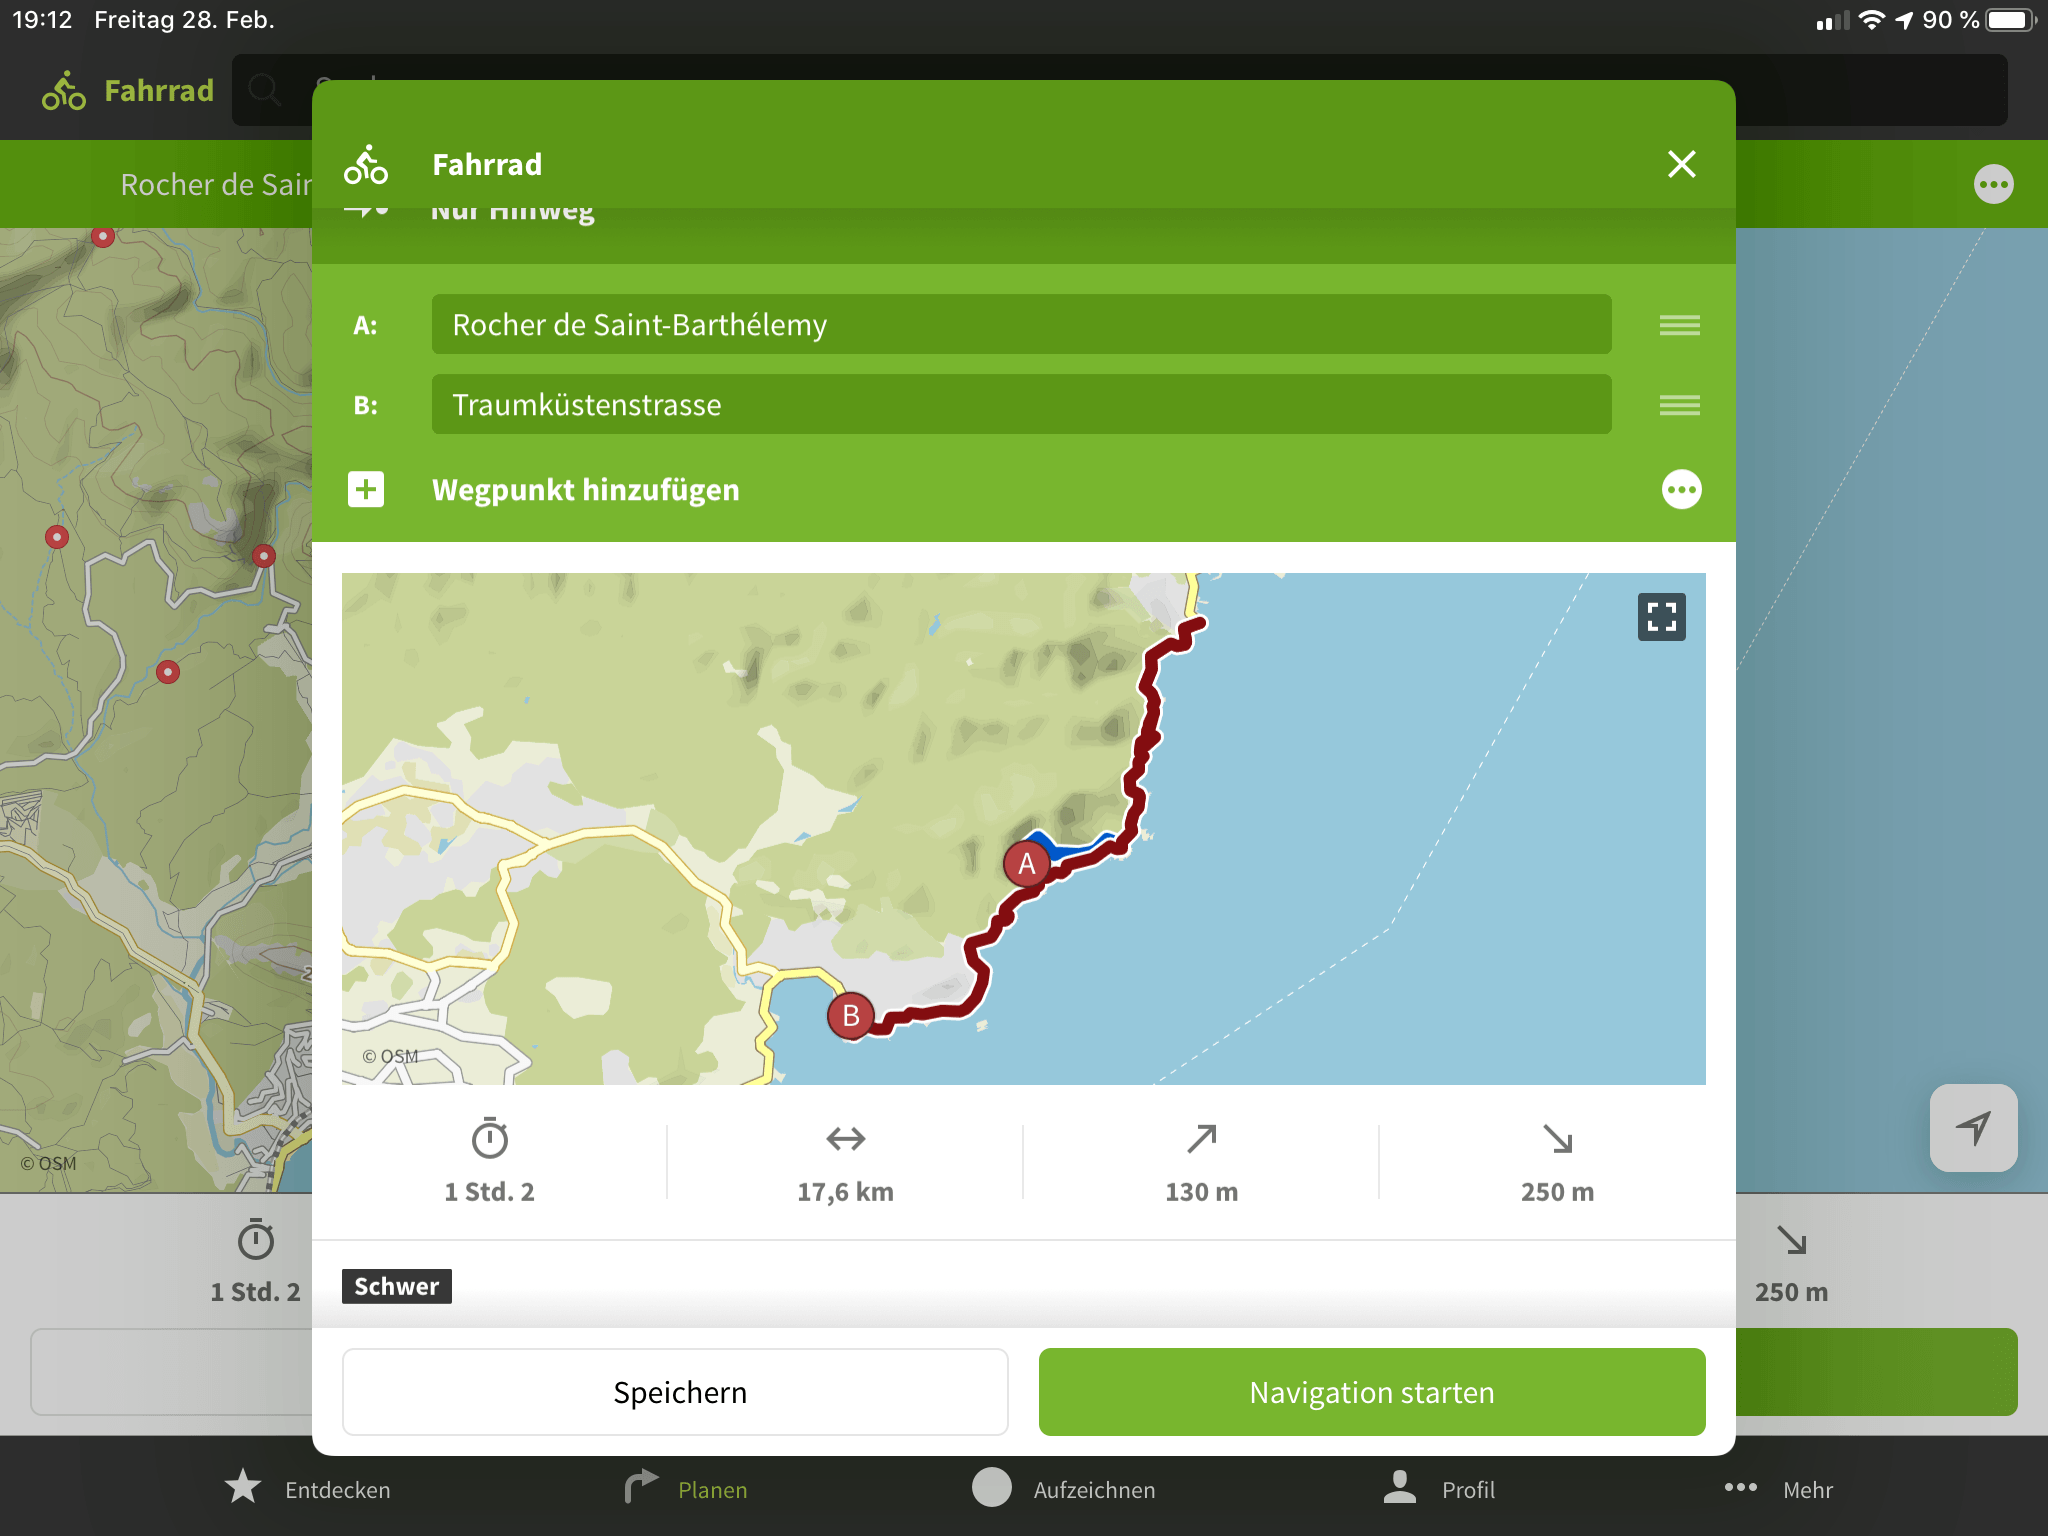Tap the Nur Hinweg route option

(x=513, y=212)
